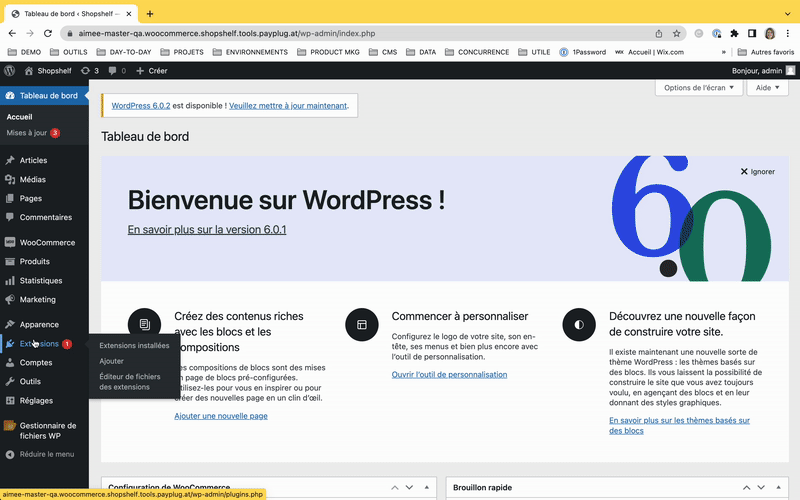Click the Créer plus button
Viewport: 800px width, 500px height.
(152, 71)
